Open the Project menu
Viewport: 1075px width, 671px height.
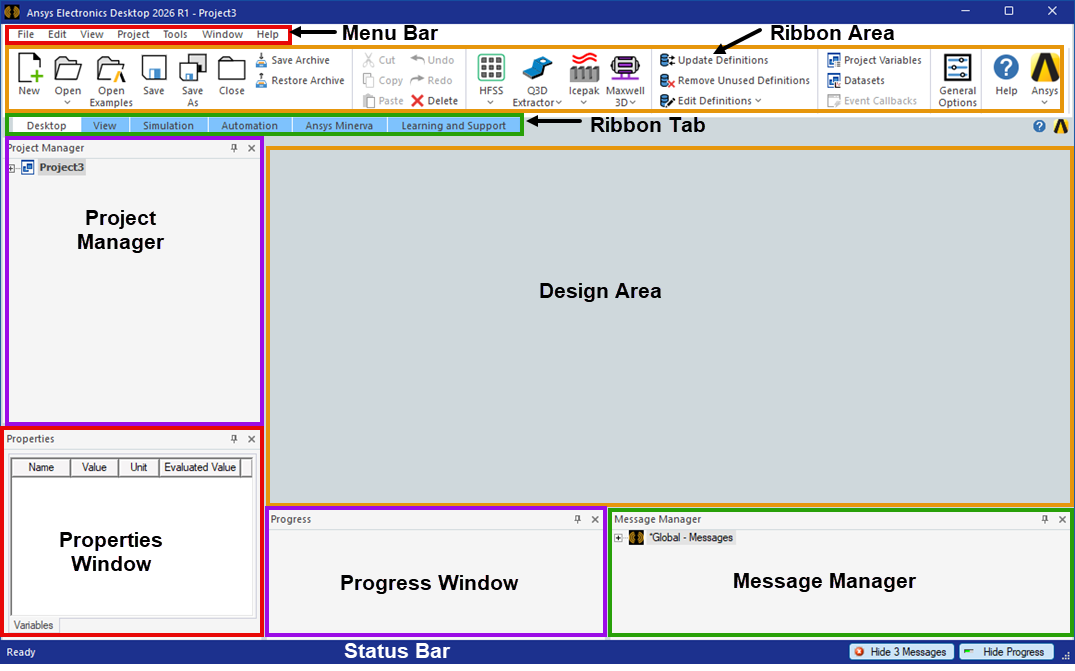tap(133, 34)
